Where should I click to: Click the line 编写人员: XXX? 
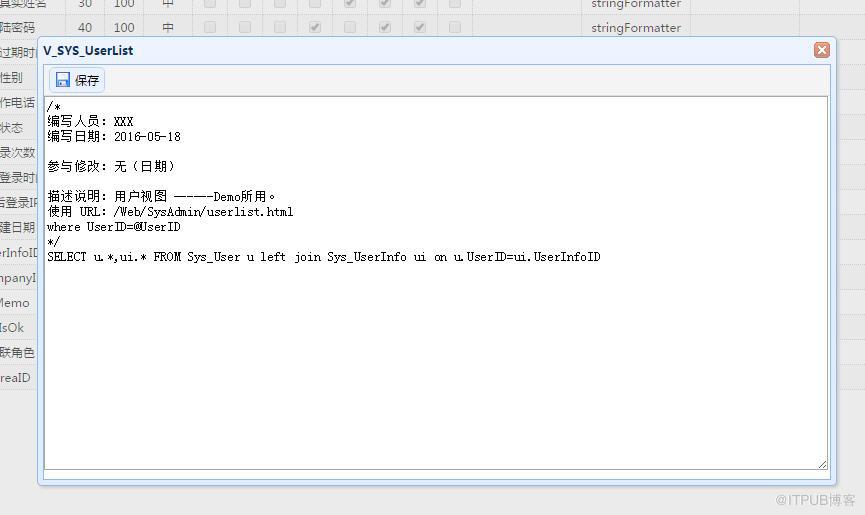[x=90, y=122]
